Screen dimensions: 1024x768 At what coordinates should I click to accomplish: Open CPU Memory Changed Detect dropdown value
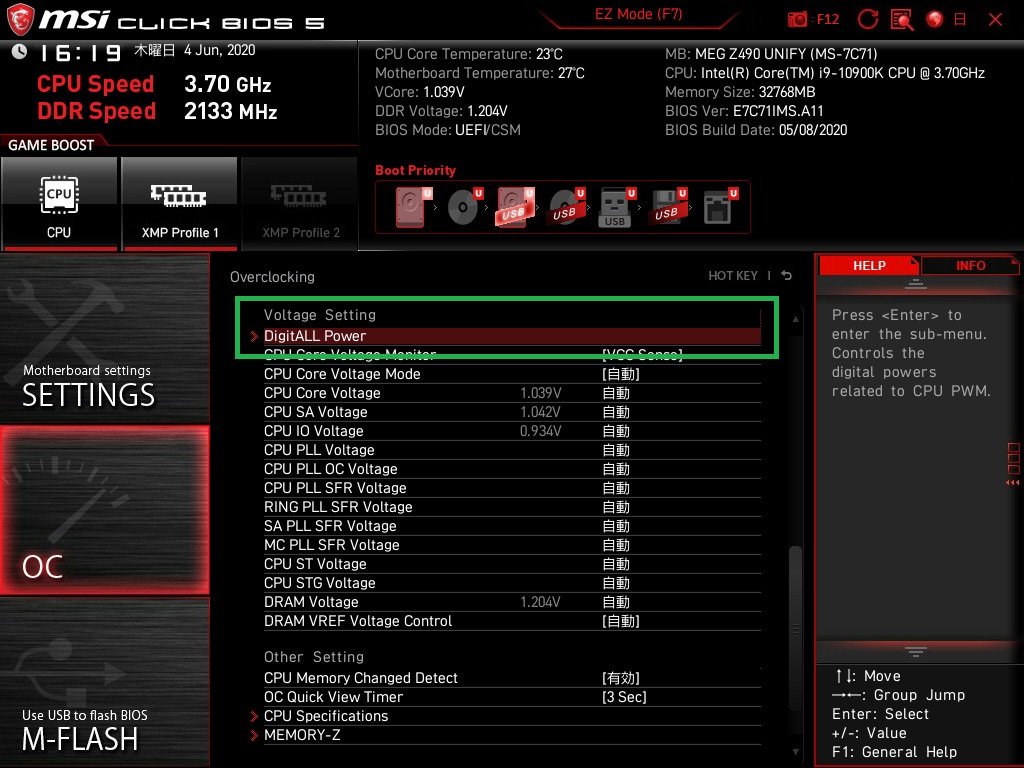click(x=620, y=678)
